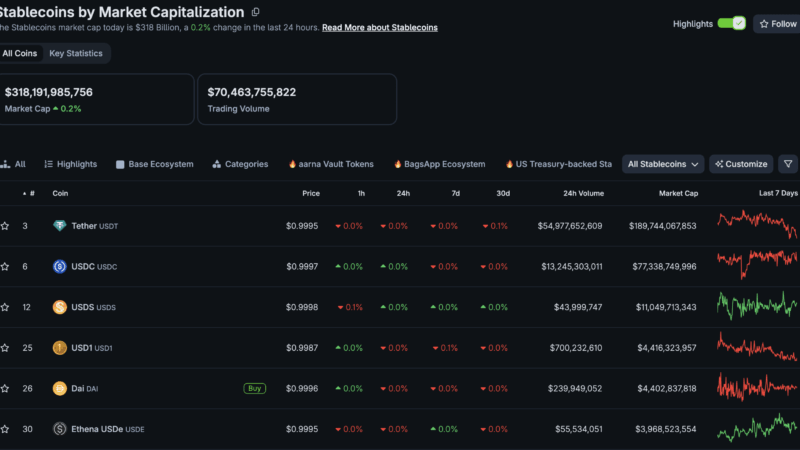Open the BagsApp Ecosystem category
Screen dimensions: 800x450
pyautogui.click(x=439, y=164)
